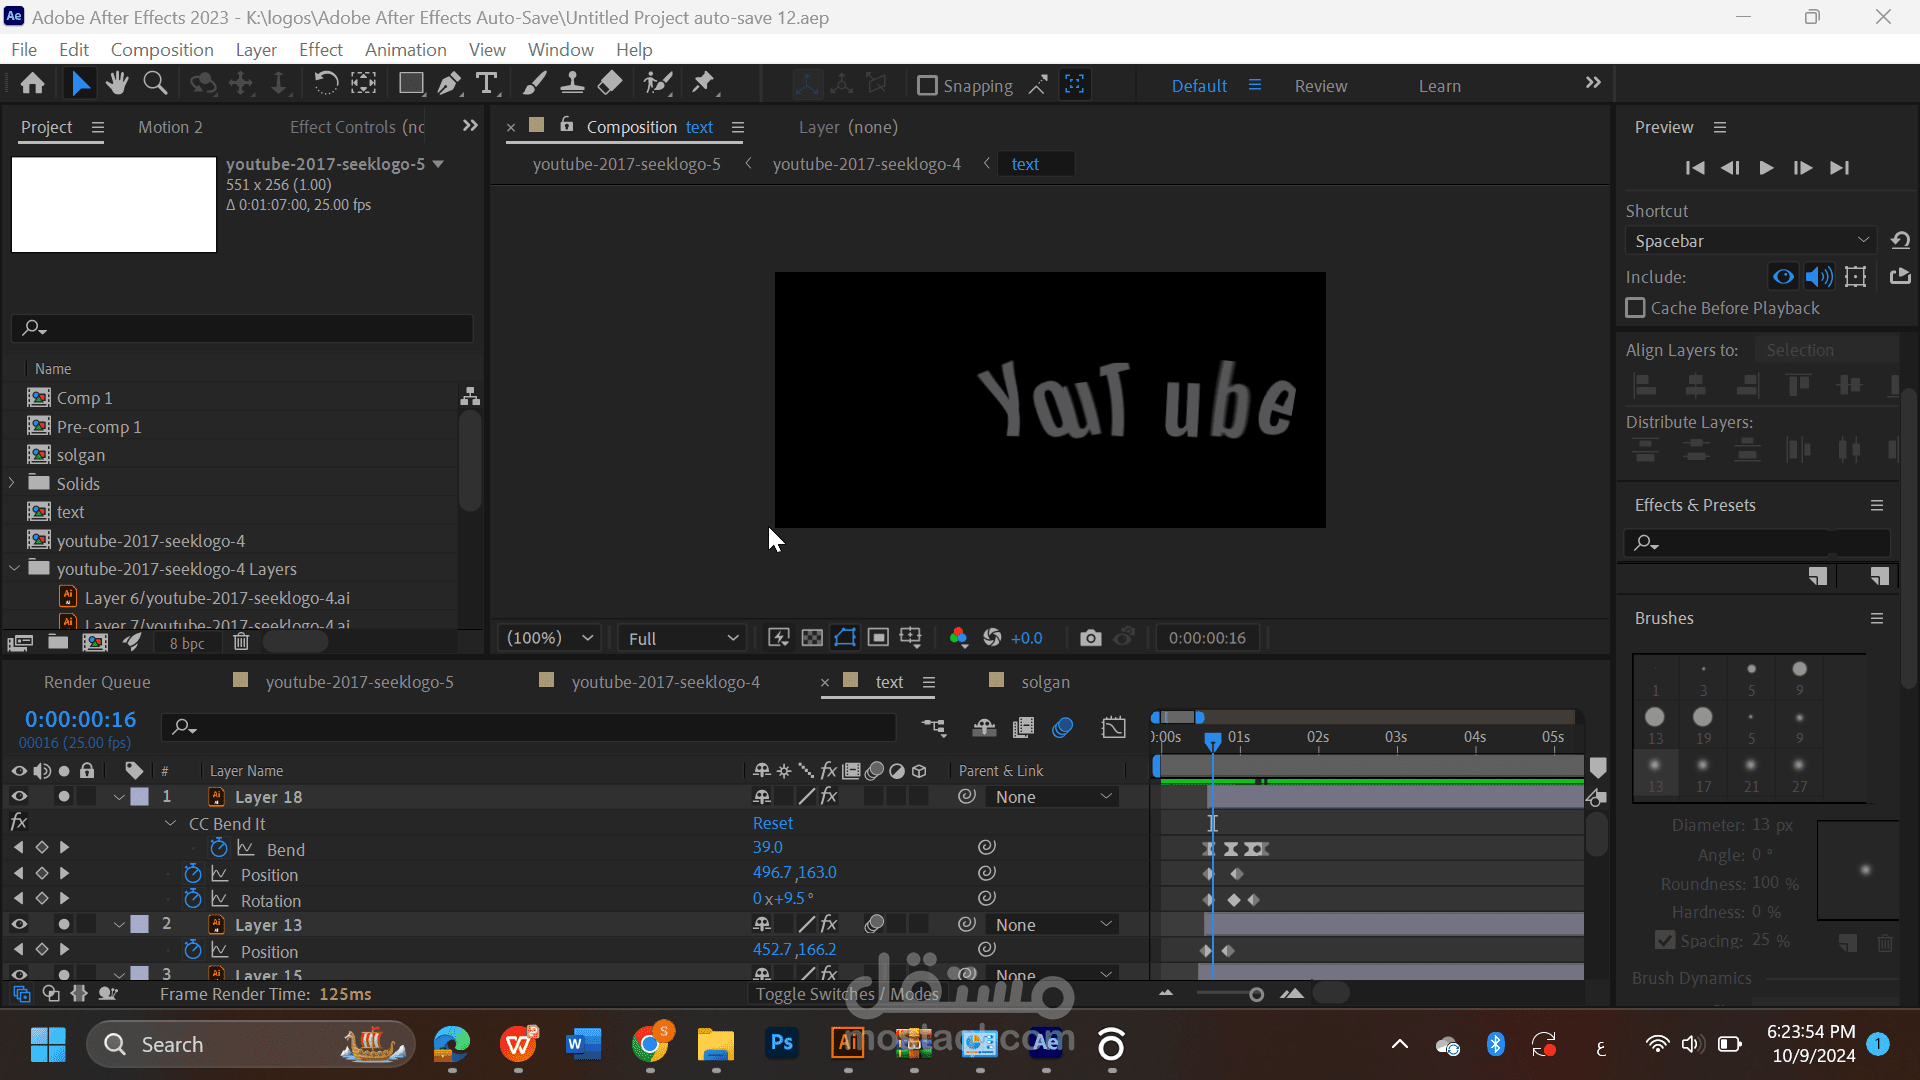Select the Hand tool
1920x1080 pixels.
click(x=117, y=84)
